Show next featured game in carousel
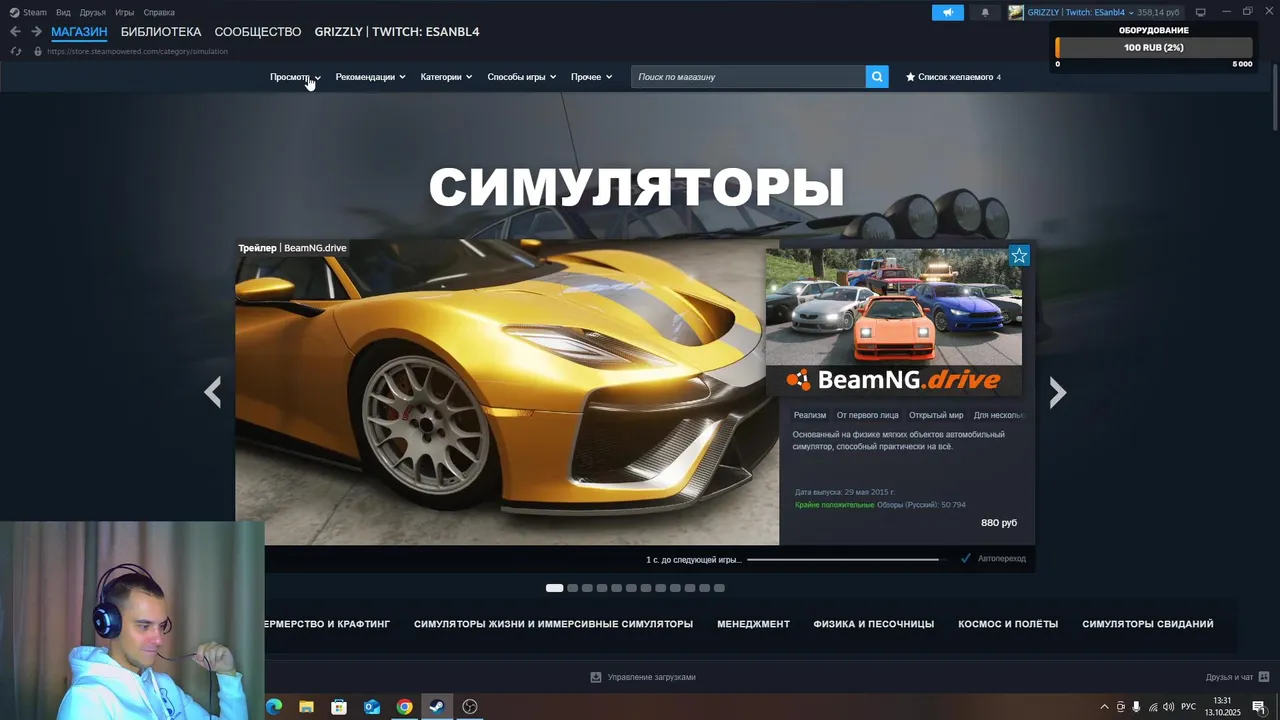 1058,392
